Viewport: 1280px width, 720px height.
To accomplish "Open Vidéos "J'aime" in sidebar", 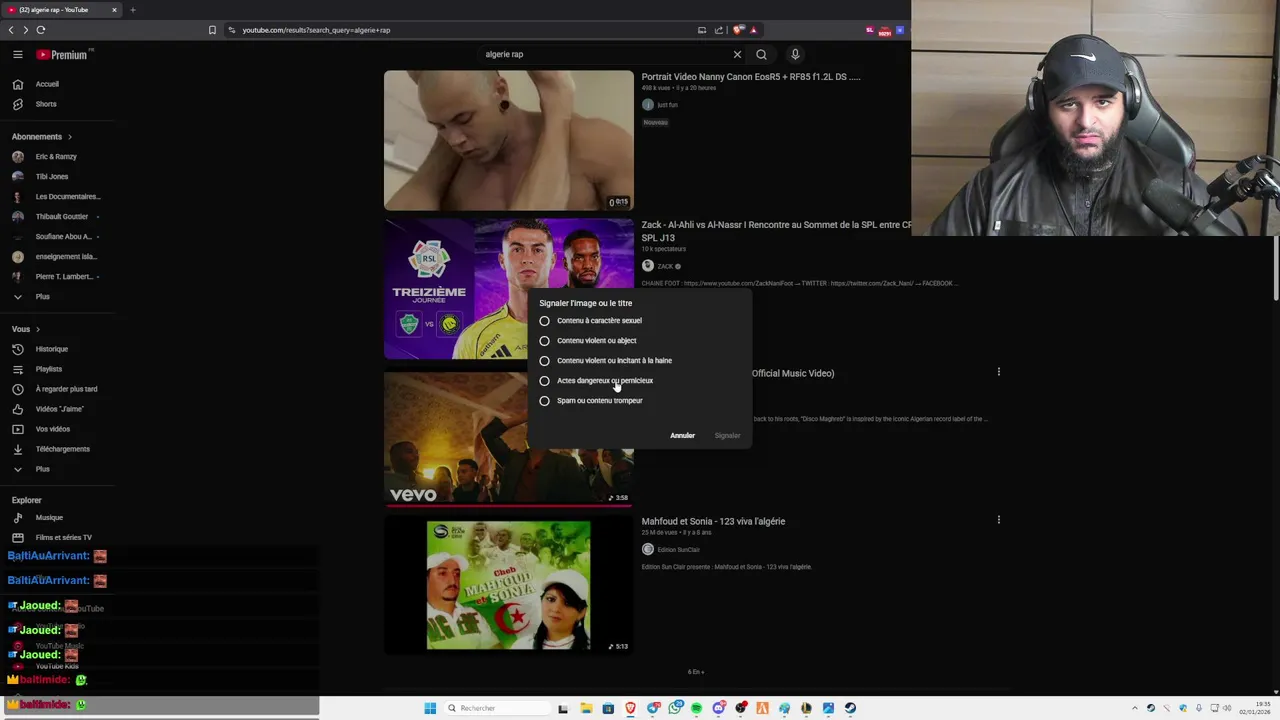I will (x=58, y=409).
